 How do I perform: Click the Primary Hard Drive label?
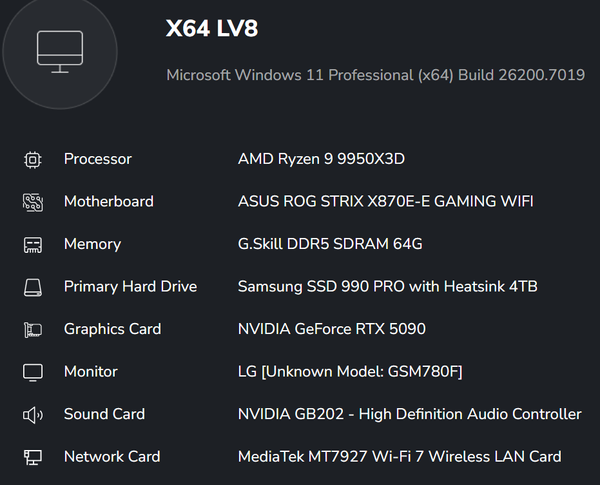[130, 287]
